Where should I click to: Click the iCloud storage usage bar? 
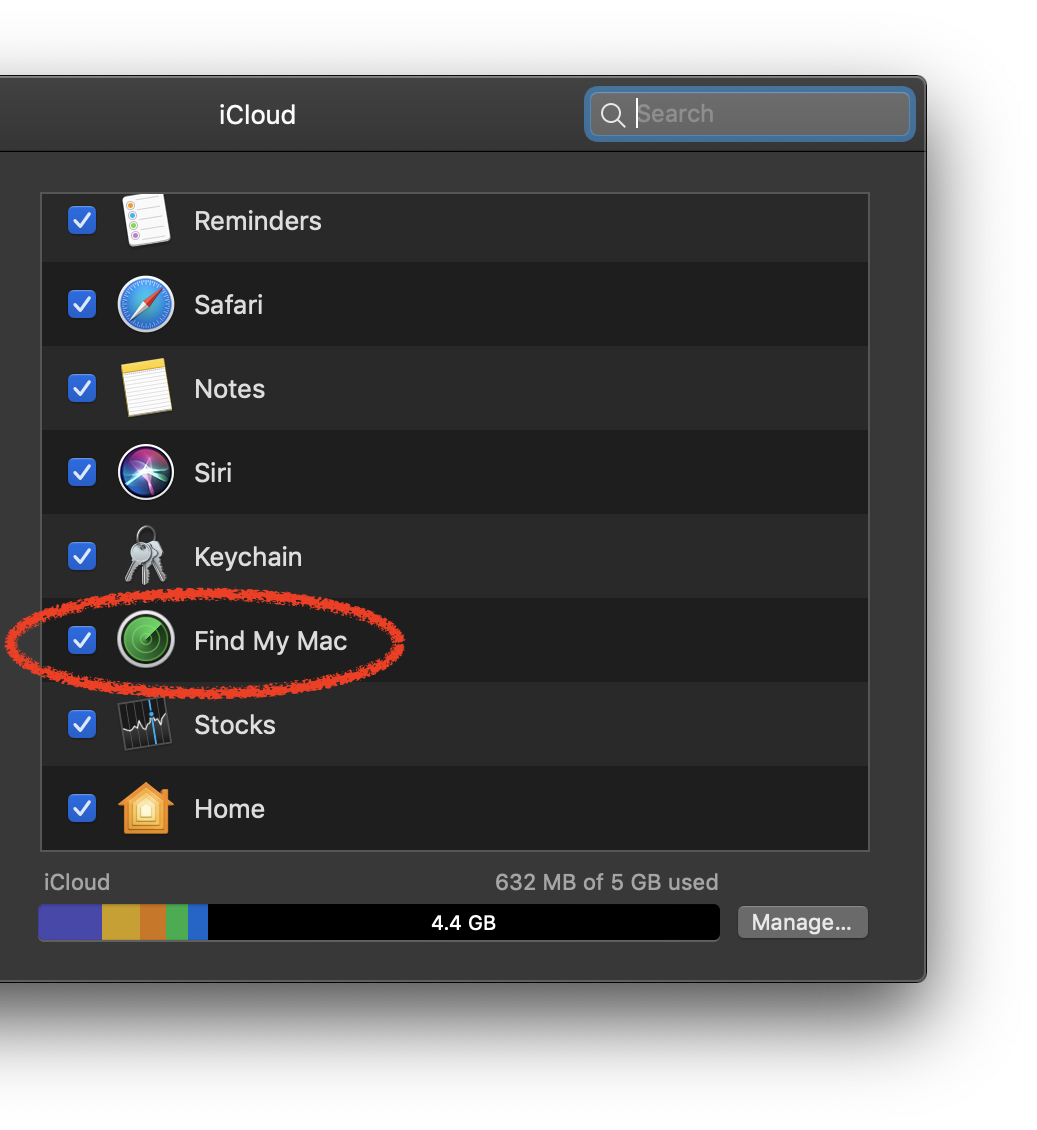click(x=379, y=922)
